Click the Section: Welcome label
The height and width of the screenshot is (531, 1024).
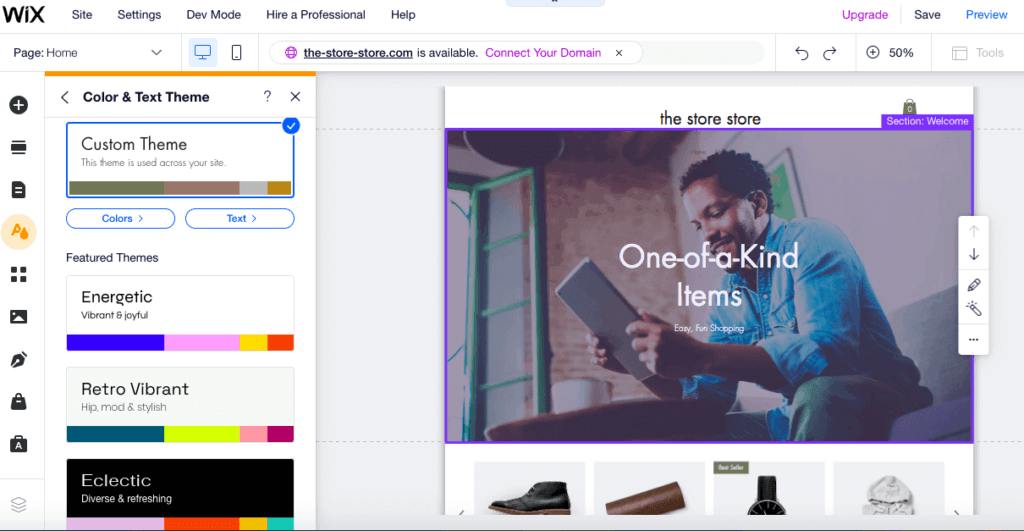click(927, 121)
